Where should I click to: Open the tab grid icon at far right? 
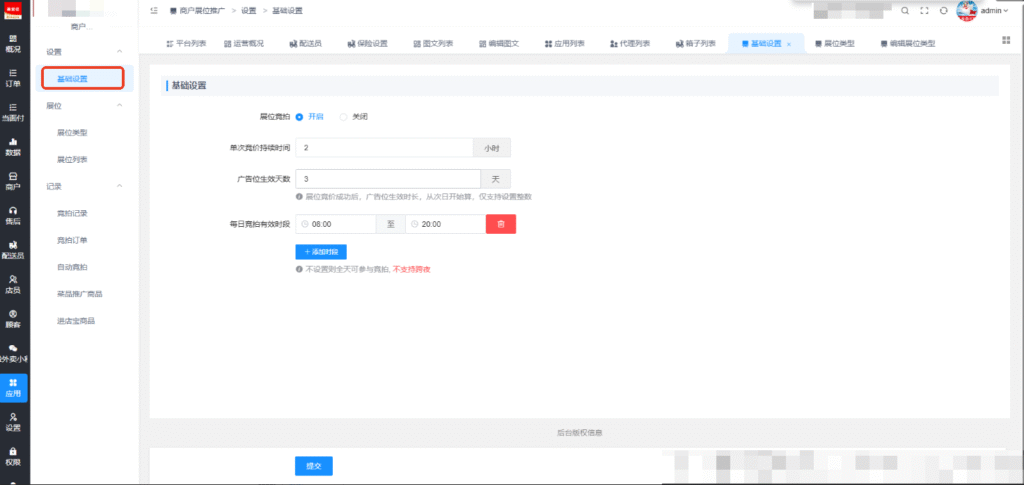[1006, 40]
